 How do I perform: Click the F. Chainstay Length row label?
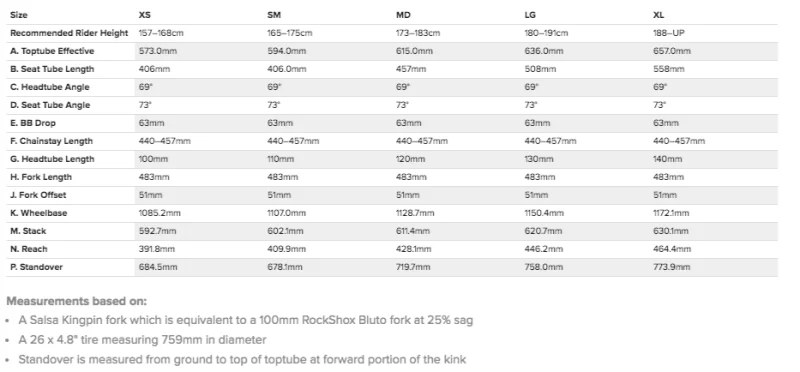pos(51,141)
